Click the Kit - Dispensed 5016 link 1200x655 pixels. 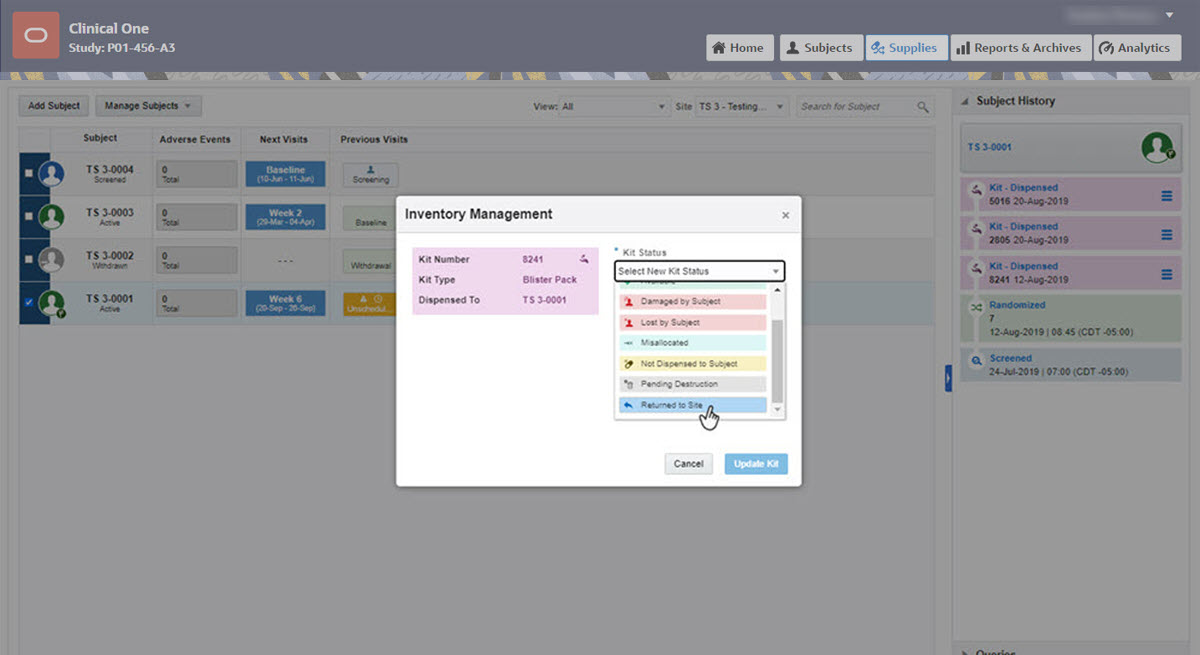(1023, 187)
